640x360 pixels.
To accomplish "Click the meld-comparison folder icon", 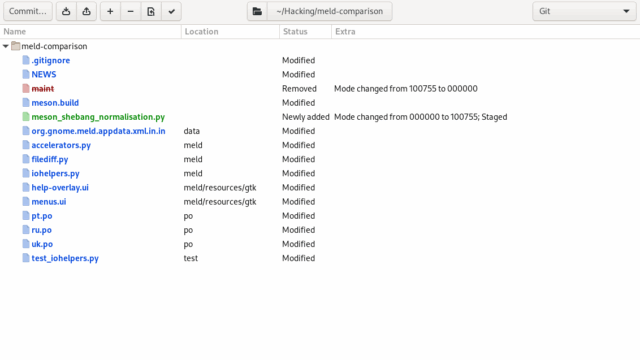I will click(16, 46).
